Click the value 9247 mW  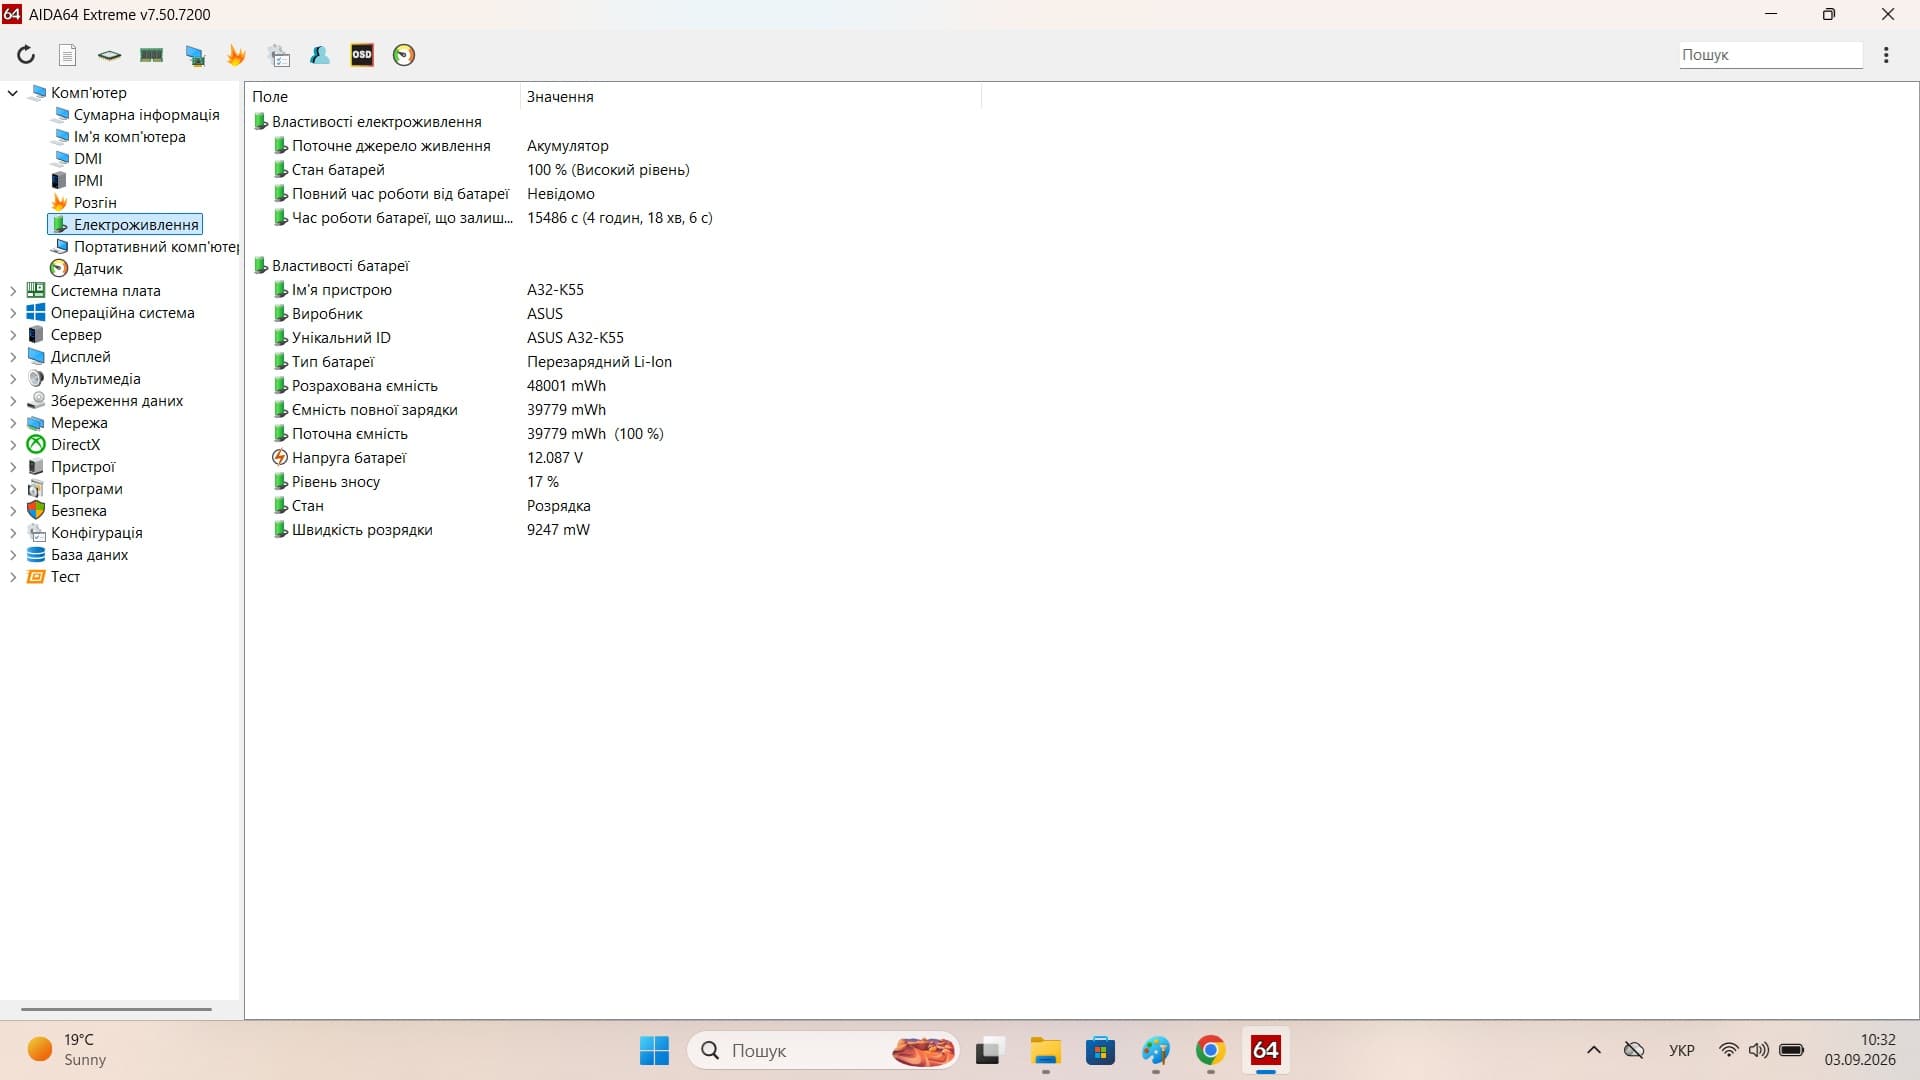coord(558,530)
